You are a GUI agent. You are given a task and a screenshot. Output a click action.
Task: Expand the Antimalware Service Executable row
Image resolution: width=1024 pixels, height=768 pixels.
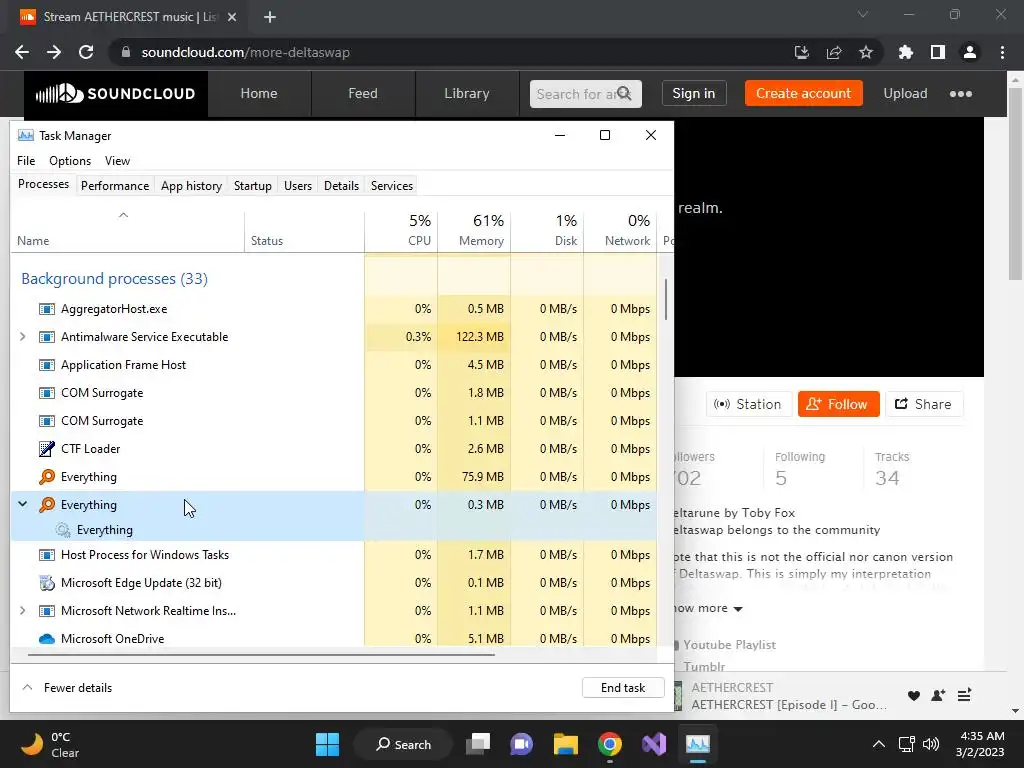pyautogui.click(x=23, y=337)
